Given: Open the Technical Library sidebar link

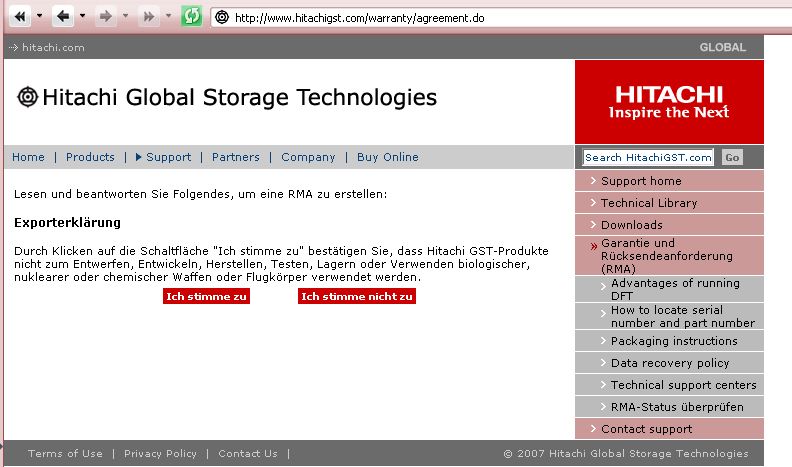Looking at the screenshot, I should 648,203.
